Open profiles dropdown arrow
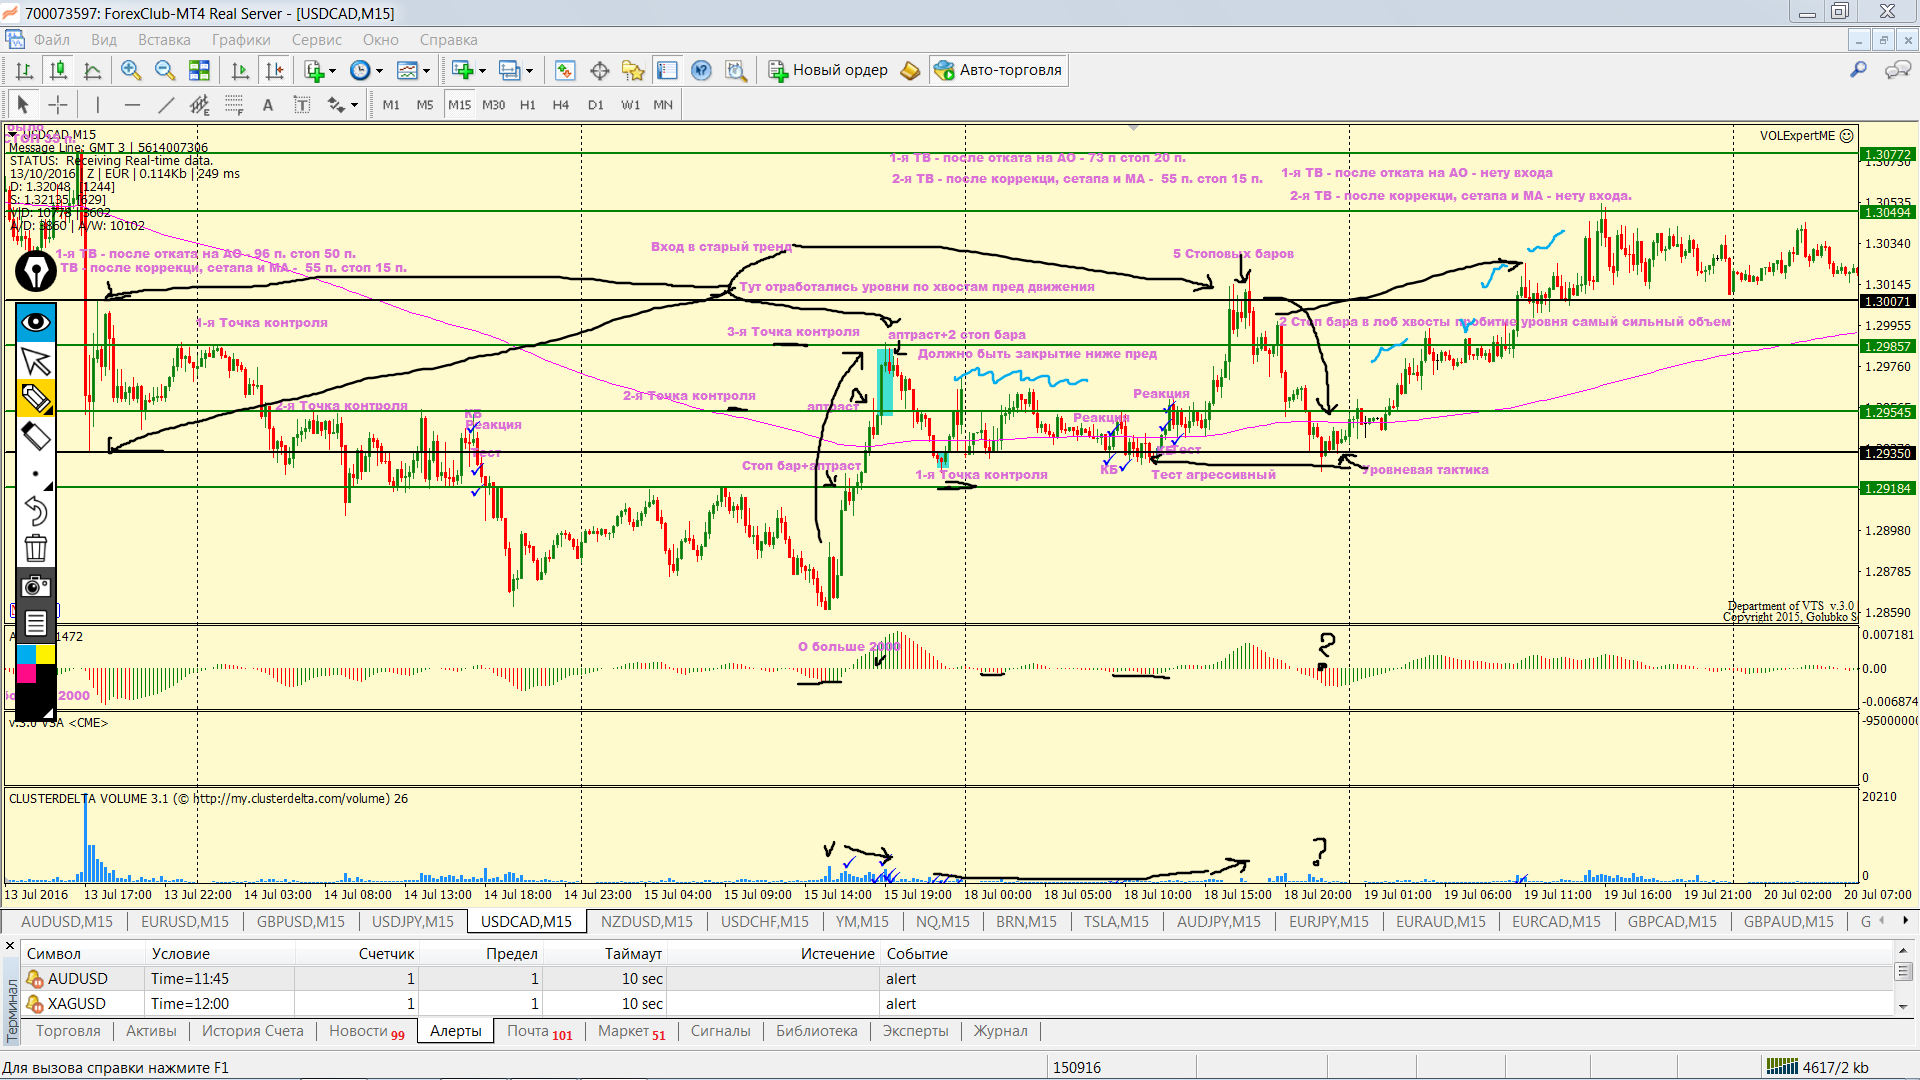The image size is (1920, 1080). click(529, 70)
